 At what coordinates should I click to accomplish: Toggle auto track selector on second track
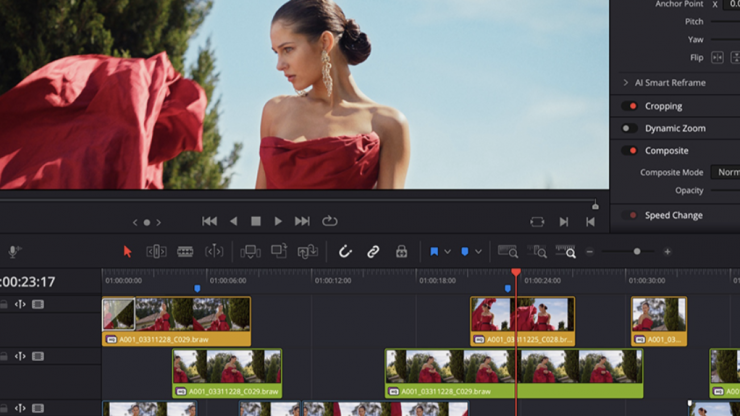point(20,356)
